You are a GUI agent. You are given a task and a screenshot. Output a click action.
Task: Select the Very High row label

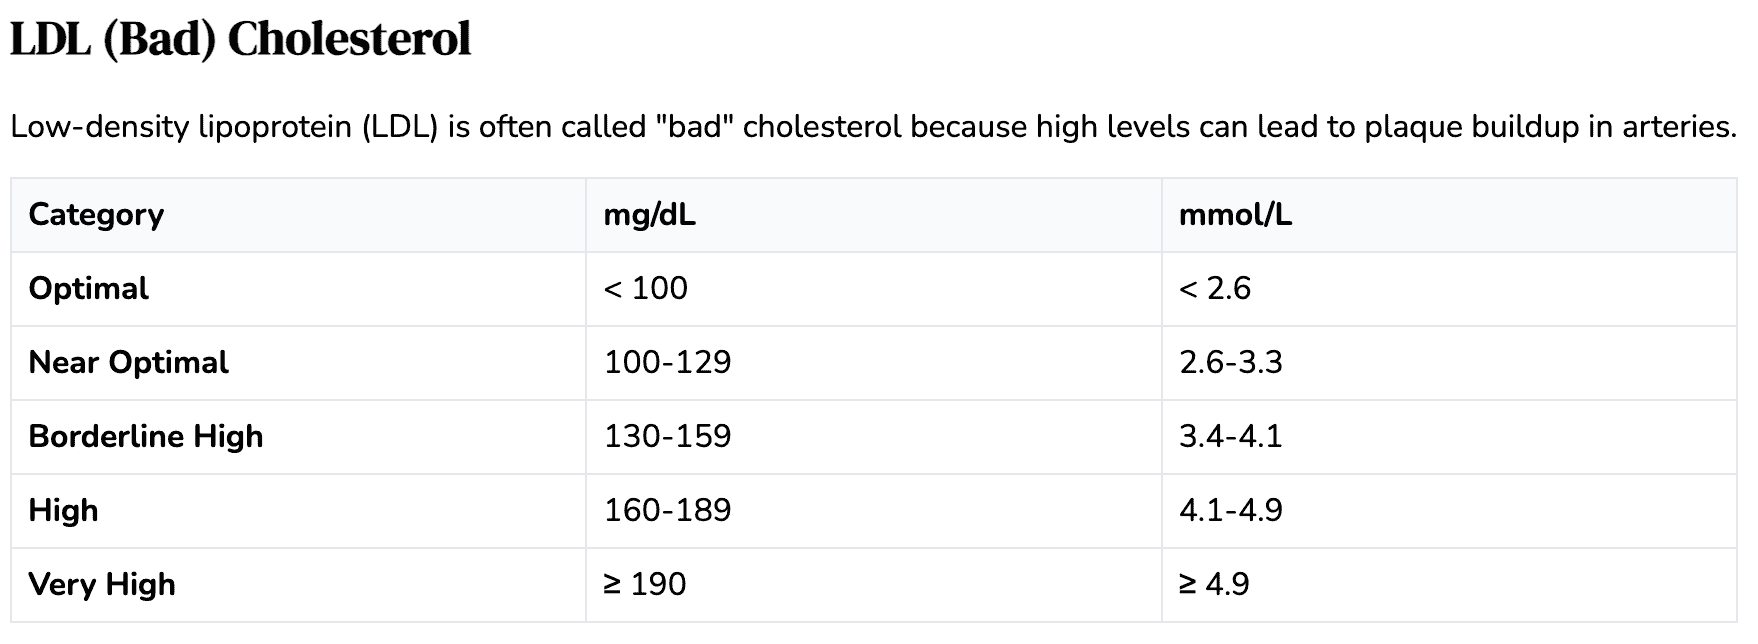tap(102, 585)
